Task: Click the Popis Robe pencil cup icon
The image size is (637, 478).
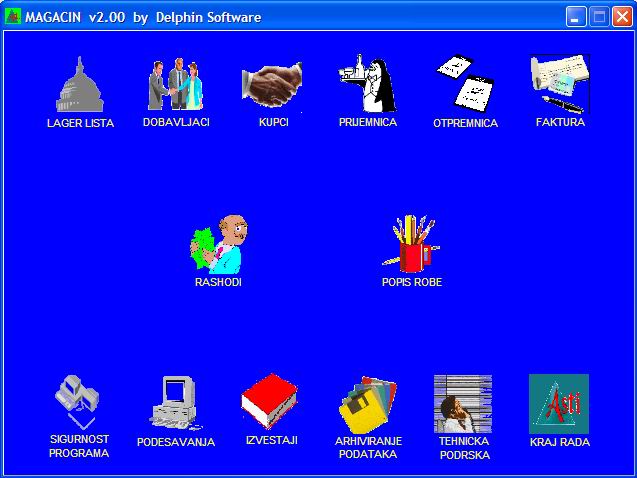Action: (x=411, y=244)
